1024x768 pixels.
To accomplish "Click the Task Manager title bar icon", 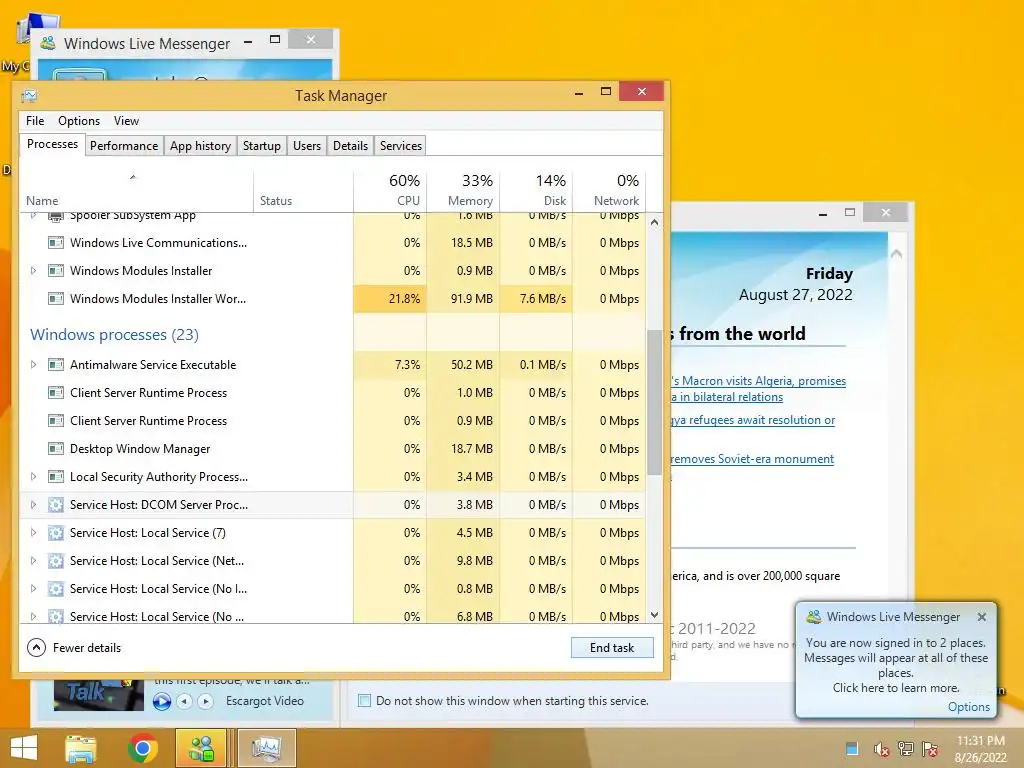I will [x=29, y=96].
